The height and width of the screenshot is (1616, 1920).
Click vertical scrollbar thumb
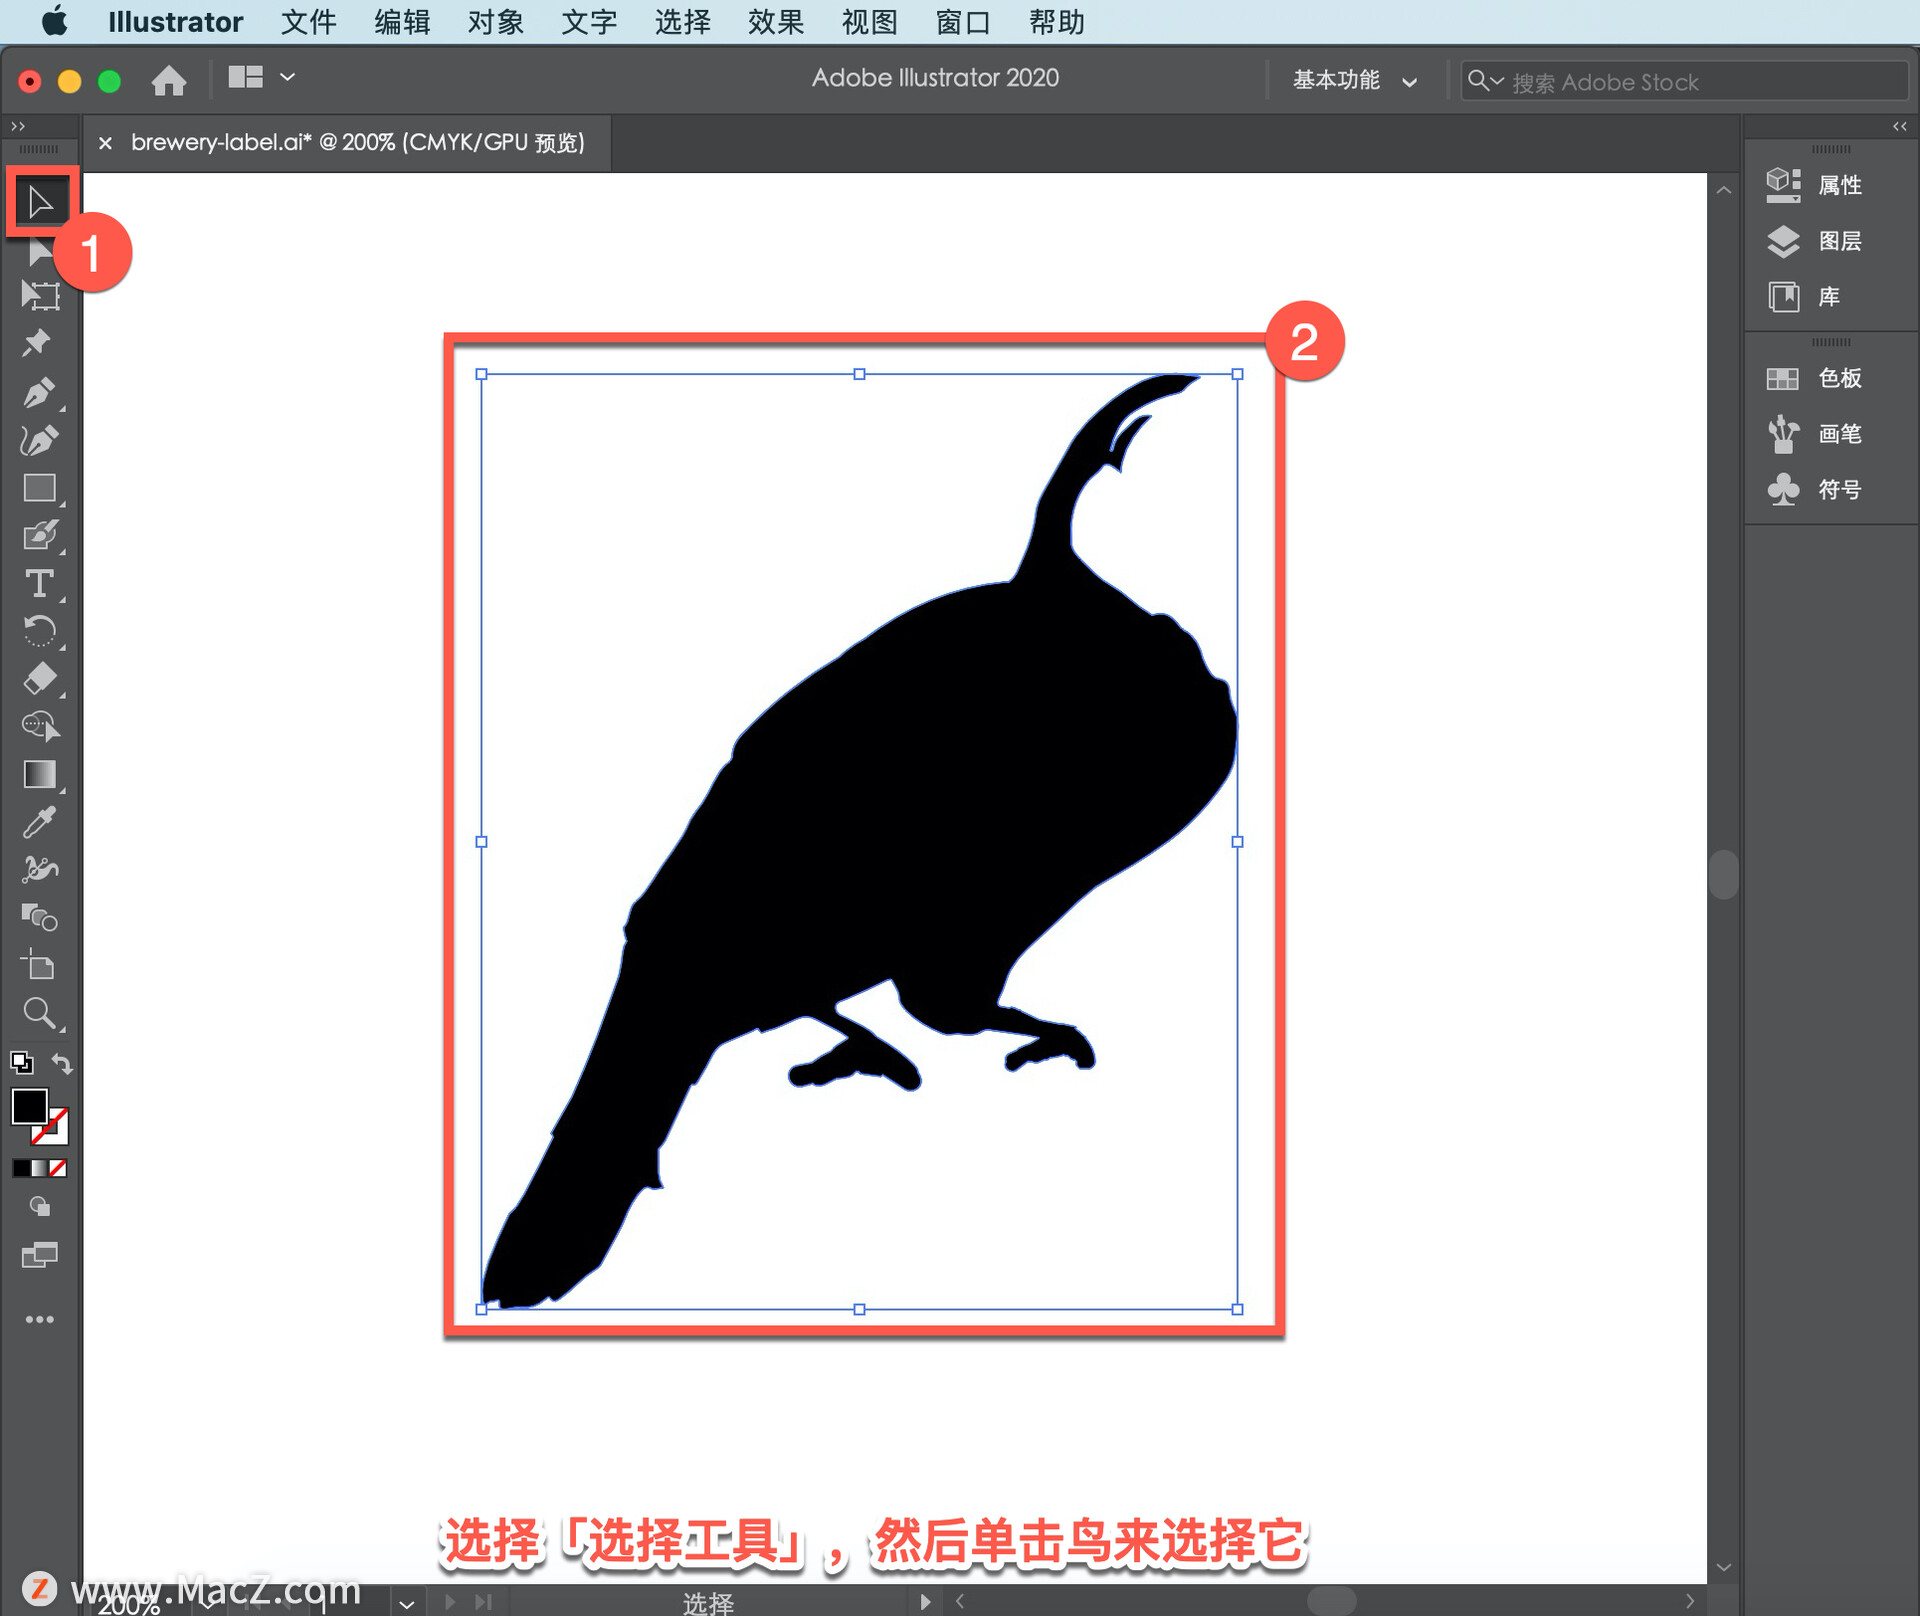pyautogui.click(x=1724, y=875)
